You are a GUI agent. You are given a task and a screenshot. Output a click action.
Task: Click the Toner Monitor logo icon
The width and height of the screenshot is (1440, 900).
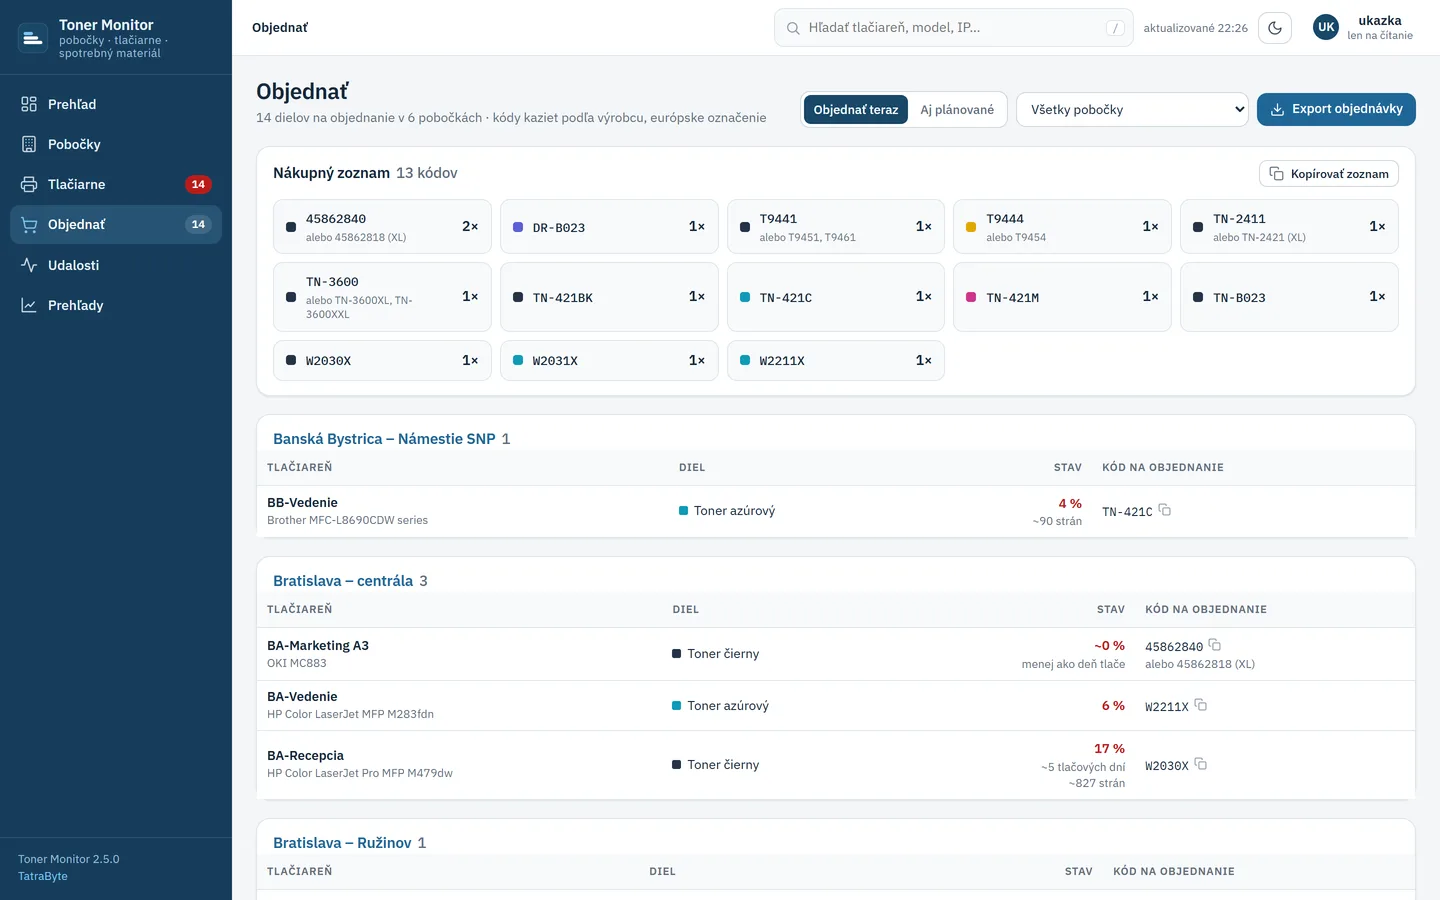coord(32,38)
